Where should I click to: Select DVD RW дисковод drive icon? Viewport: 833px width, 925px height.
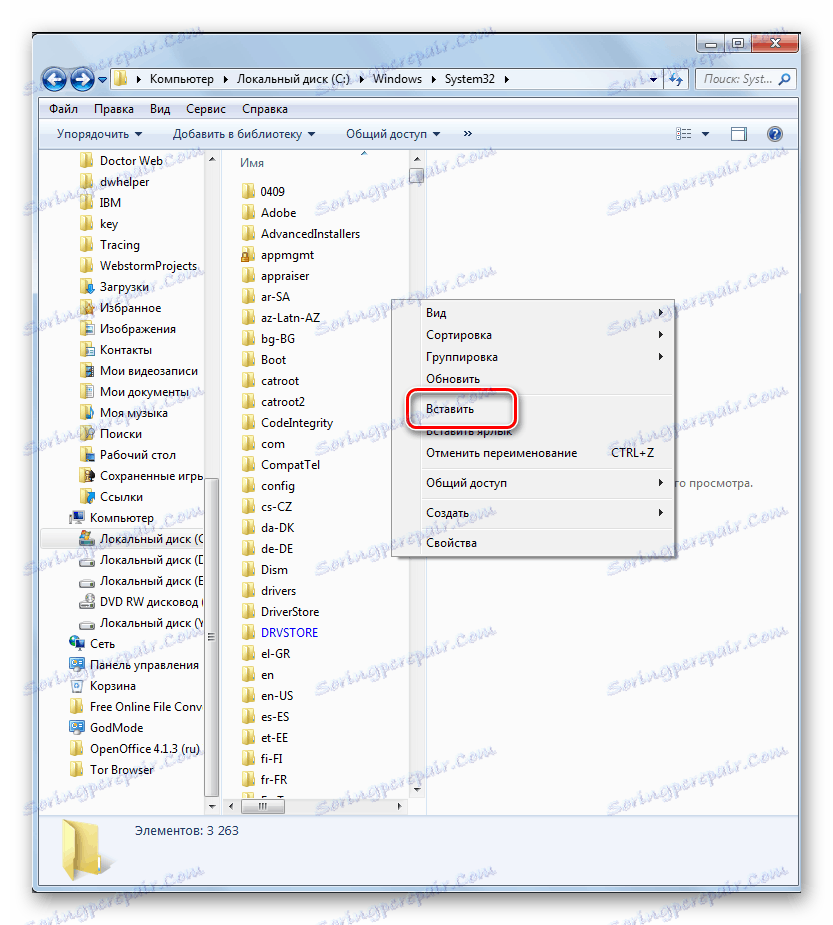(87, 602)
